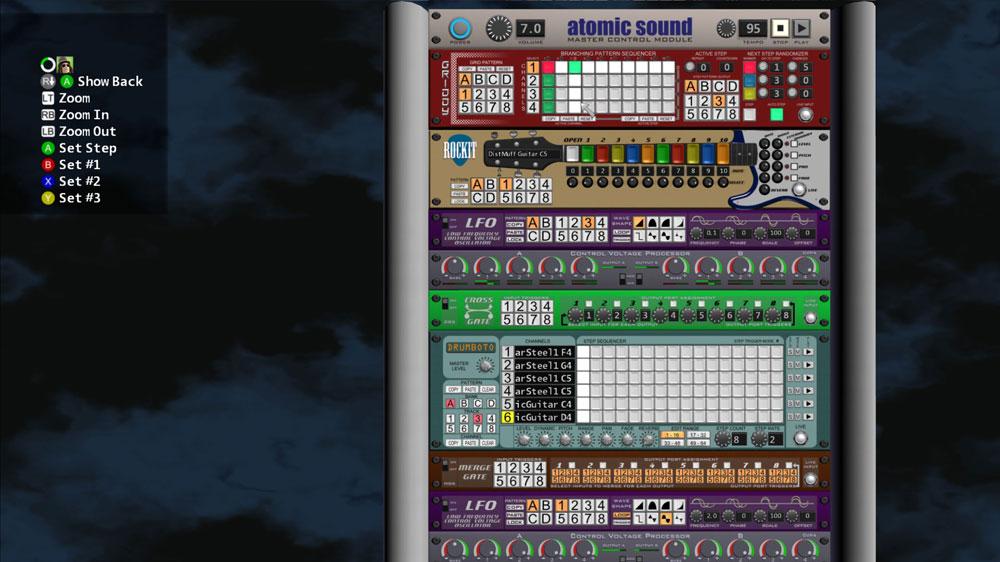Click the white Open fret pad on Rockit
The image size is (1000, 562).
pos(572,154)
